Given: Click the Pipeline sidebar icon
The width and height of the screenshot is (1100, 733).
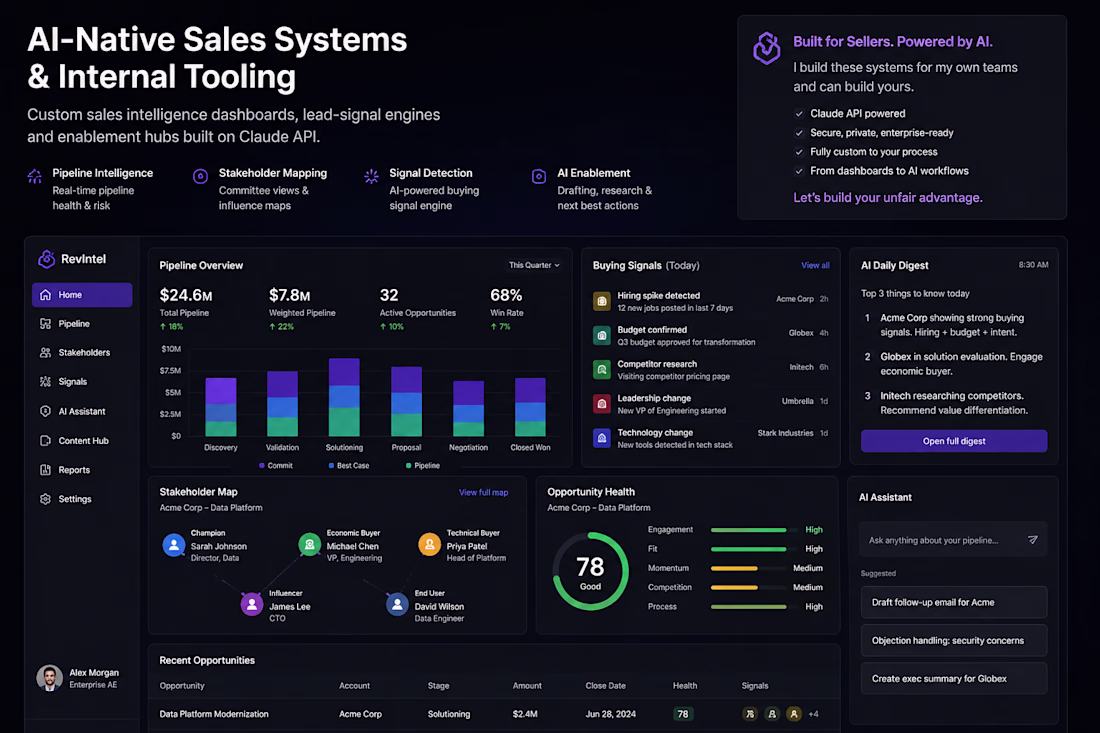Looking at the screenshot, I should [46, 323].
